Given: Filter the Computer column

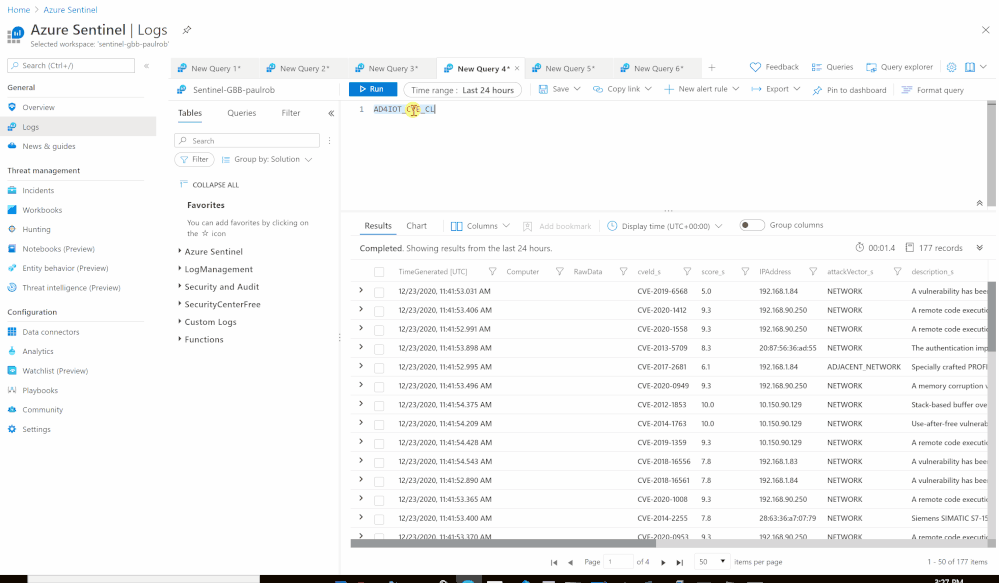Looking at the screenshot, I should (x=559, y=271).
